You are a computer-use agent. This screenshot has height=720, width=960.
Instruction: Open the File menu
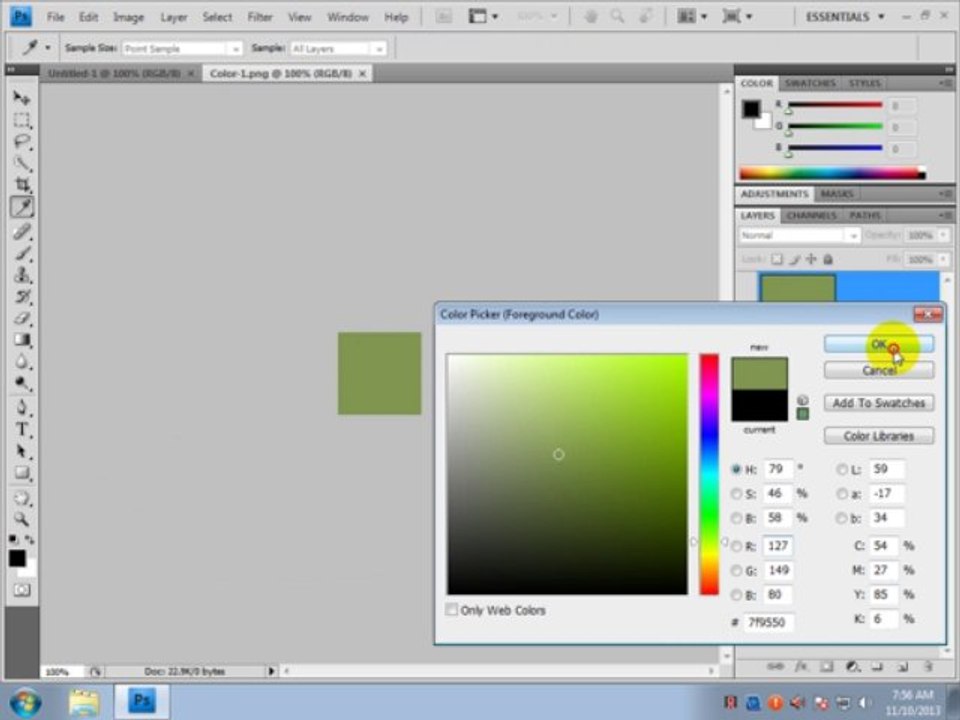[55, 17]
